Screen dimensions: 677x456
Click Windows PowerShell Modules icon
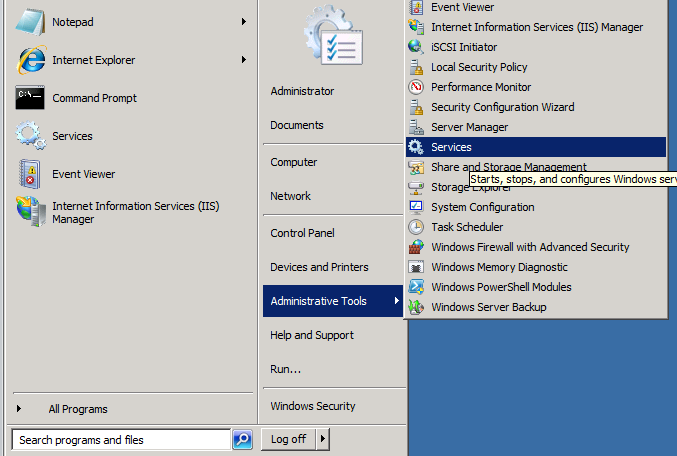(416, 287)
